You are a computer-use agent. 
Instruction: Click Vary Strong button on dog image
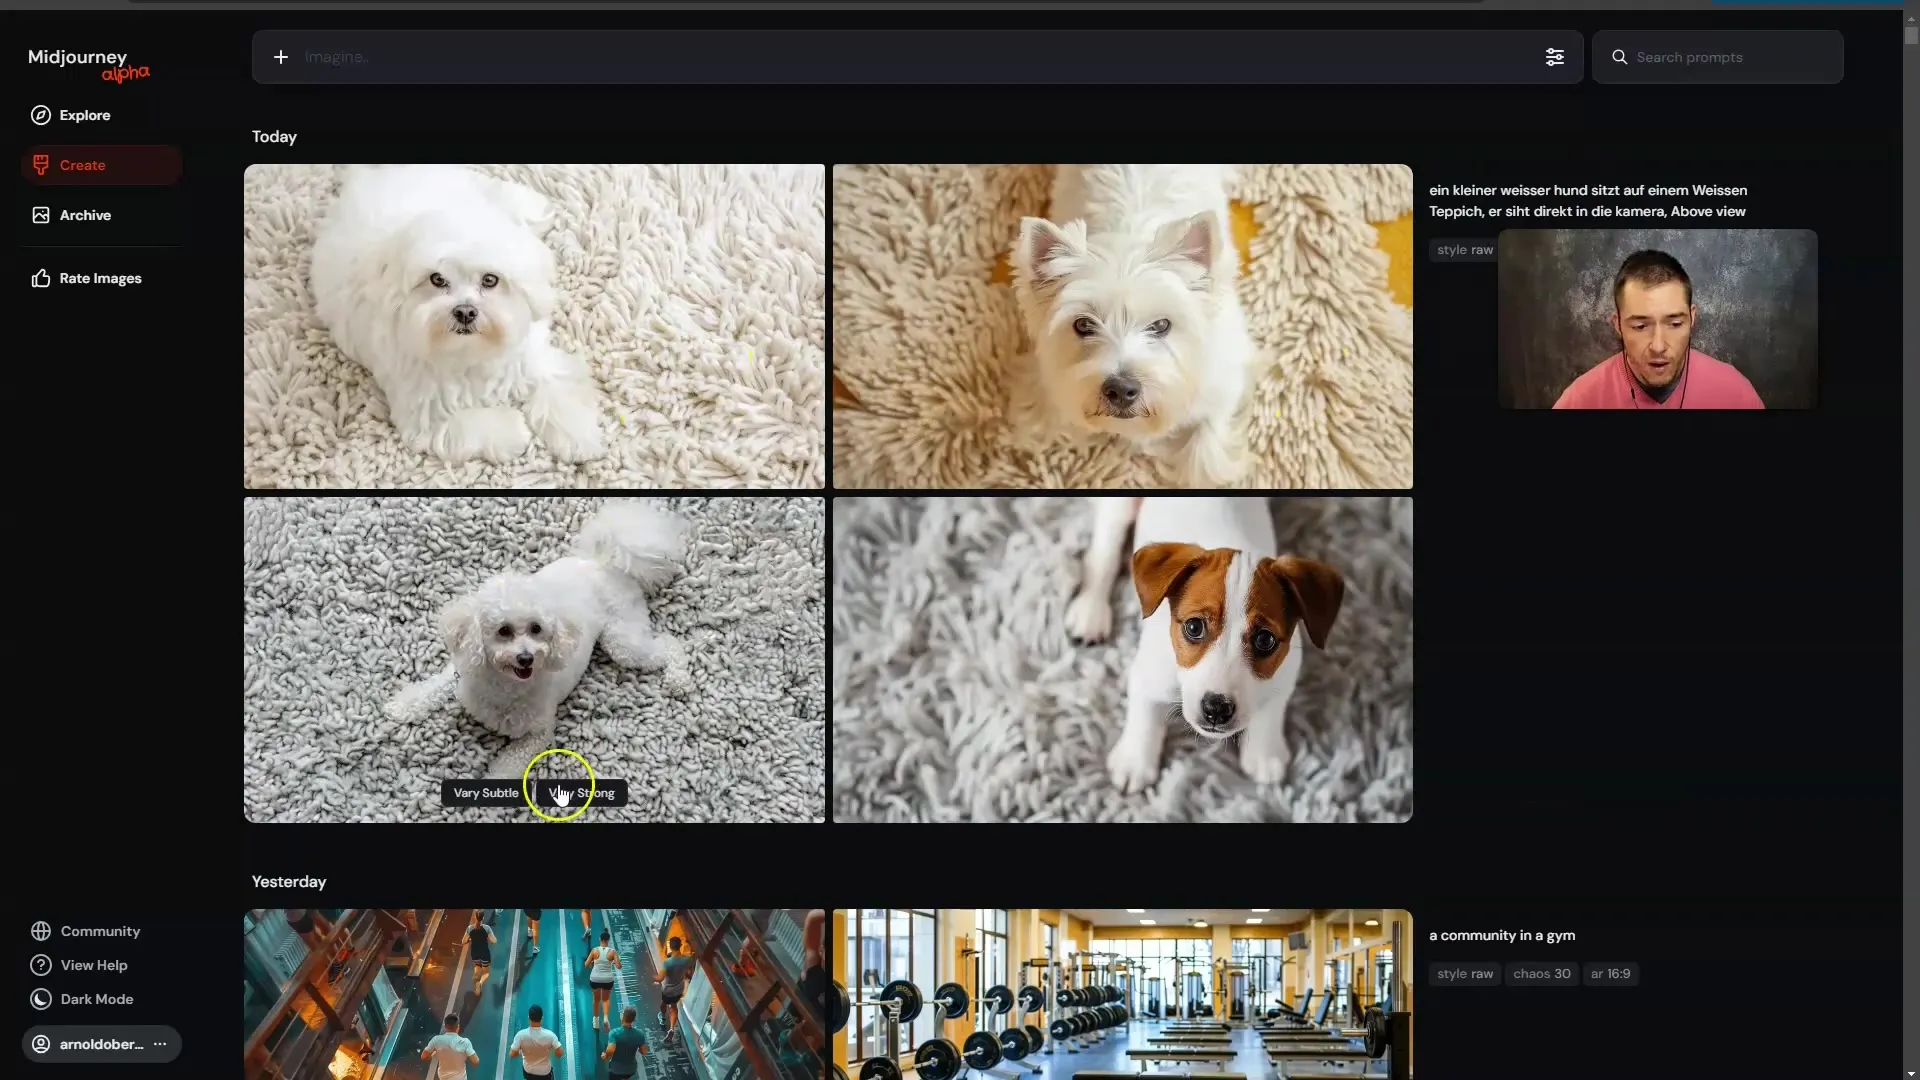tap(580, 793)
